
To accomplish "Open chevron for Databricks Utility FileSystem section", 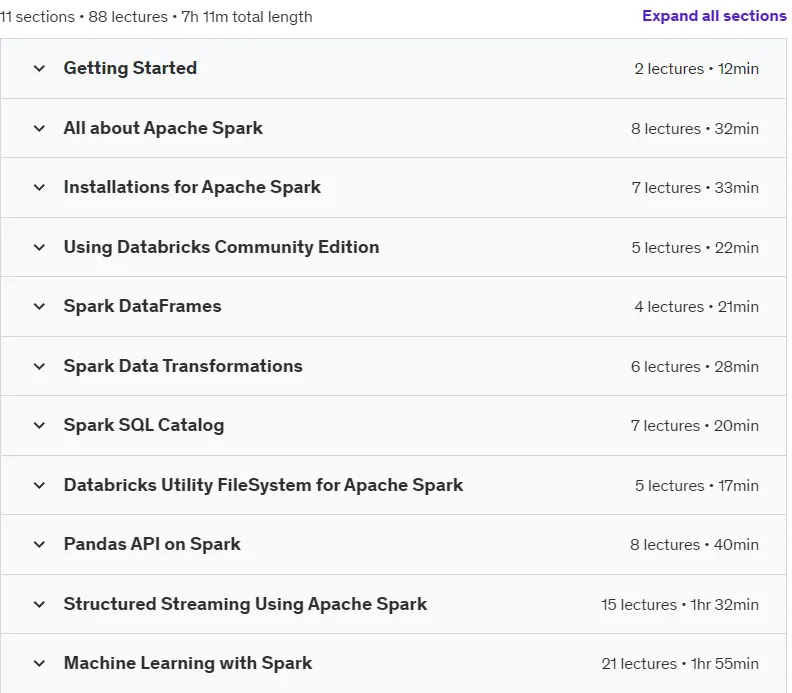I will point(39,486).
